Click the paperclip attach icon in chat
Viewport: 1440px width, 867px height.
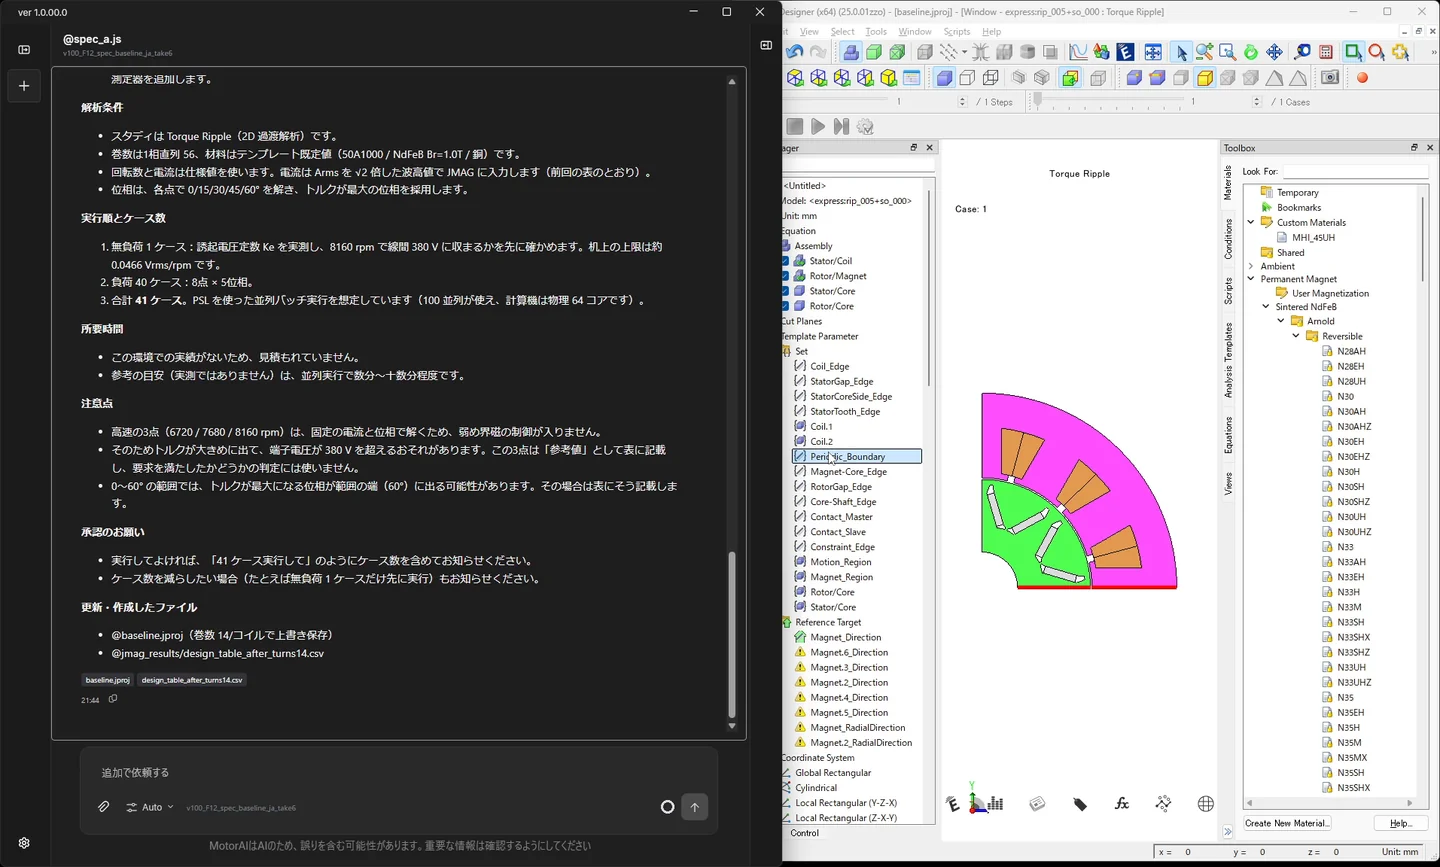103,806
